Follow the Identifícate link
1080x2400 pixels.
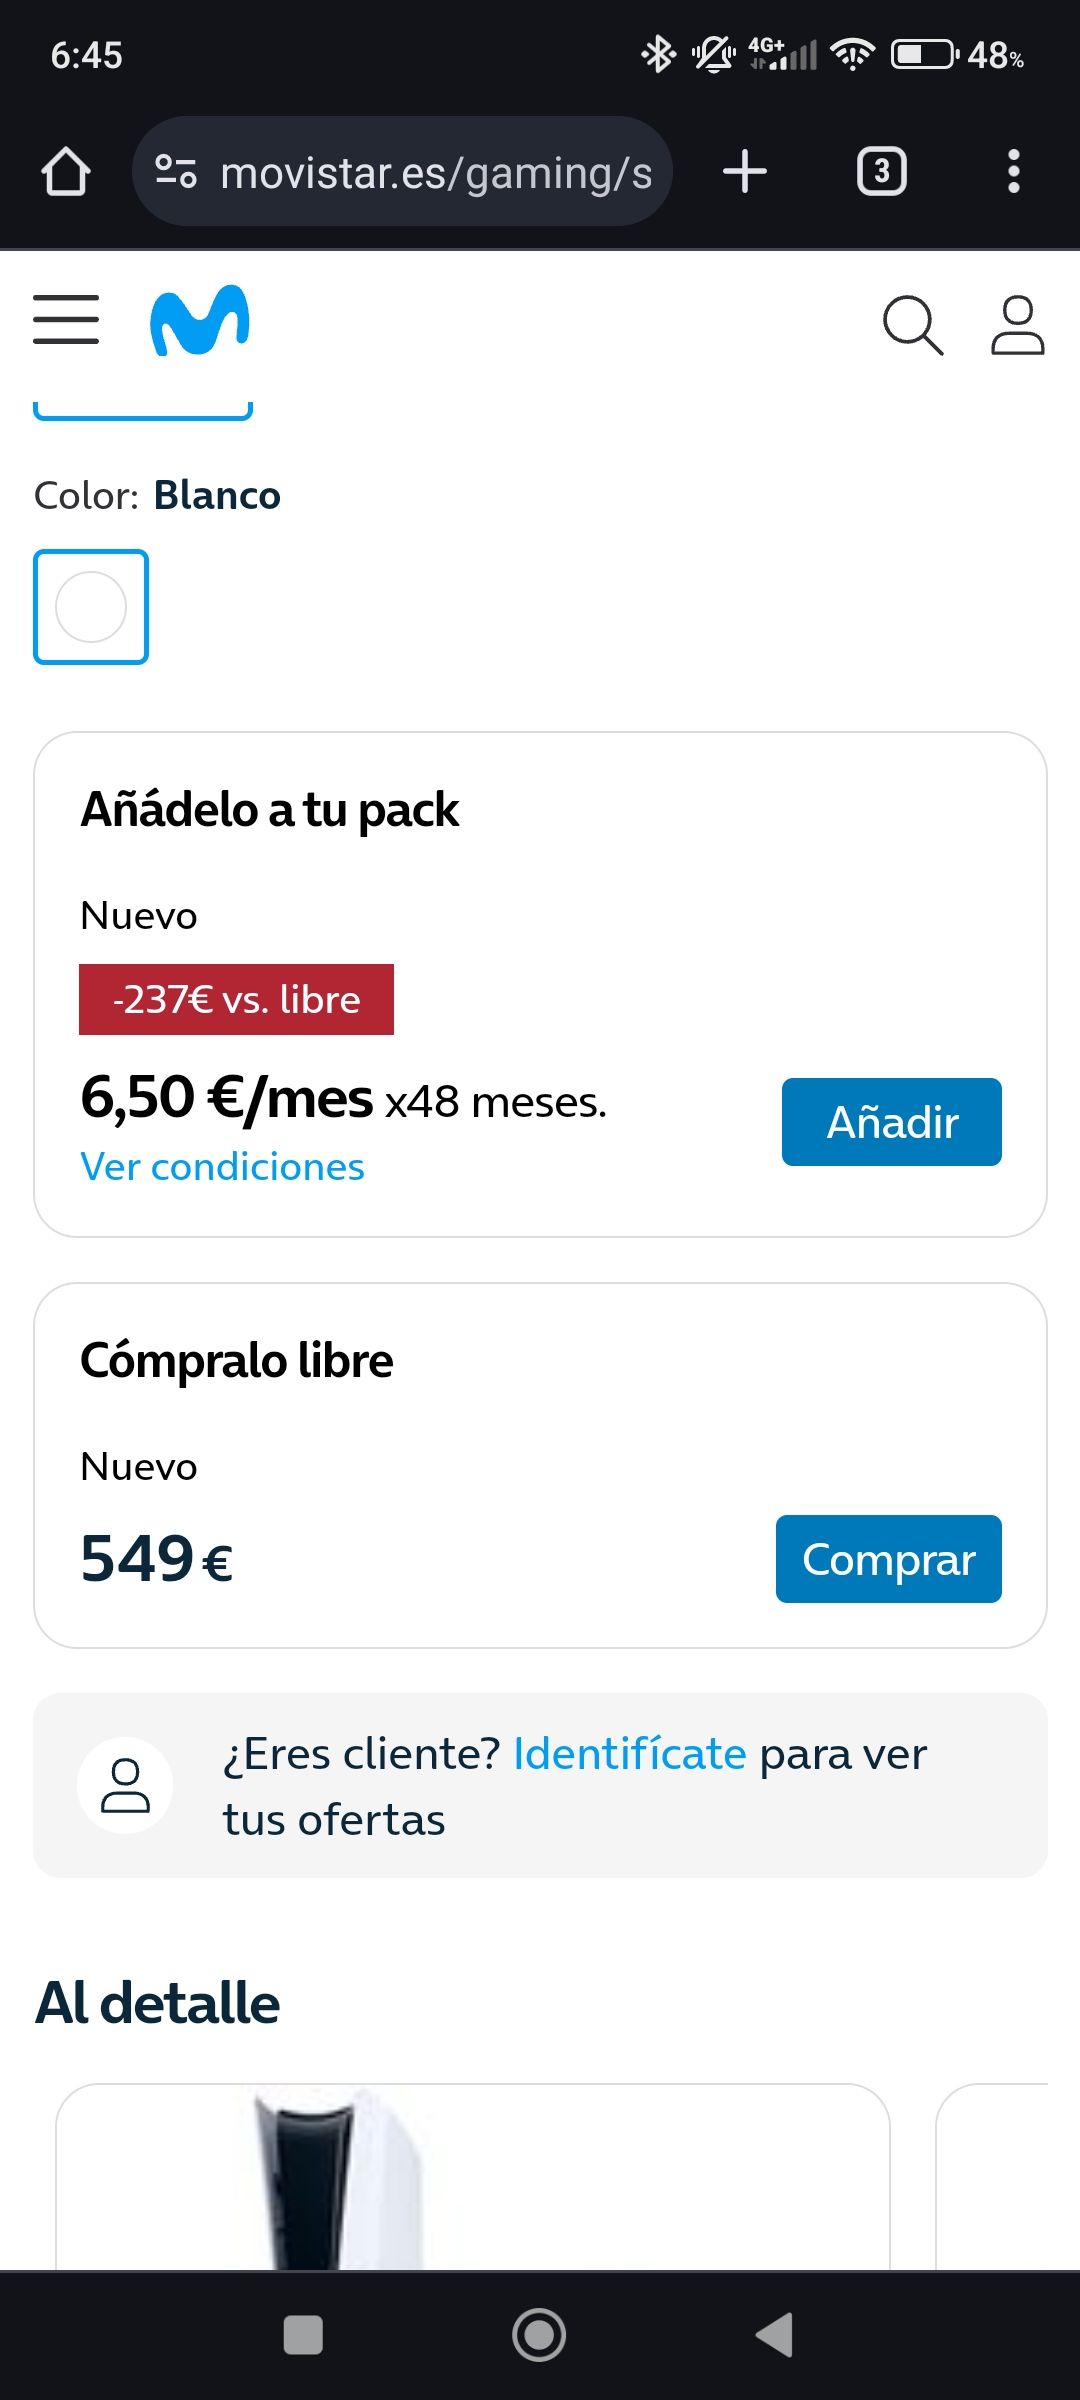pyautogui.click(x=629, y=1754)
